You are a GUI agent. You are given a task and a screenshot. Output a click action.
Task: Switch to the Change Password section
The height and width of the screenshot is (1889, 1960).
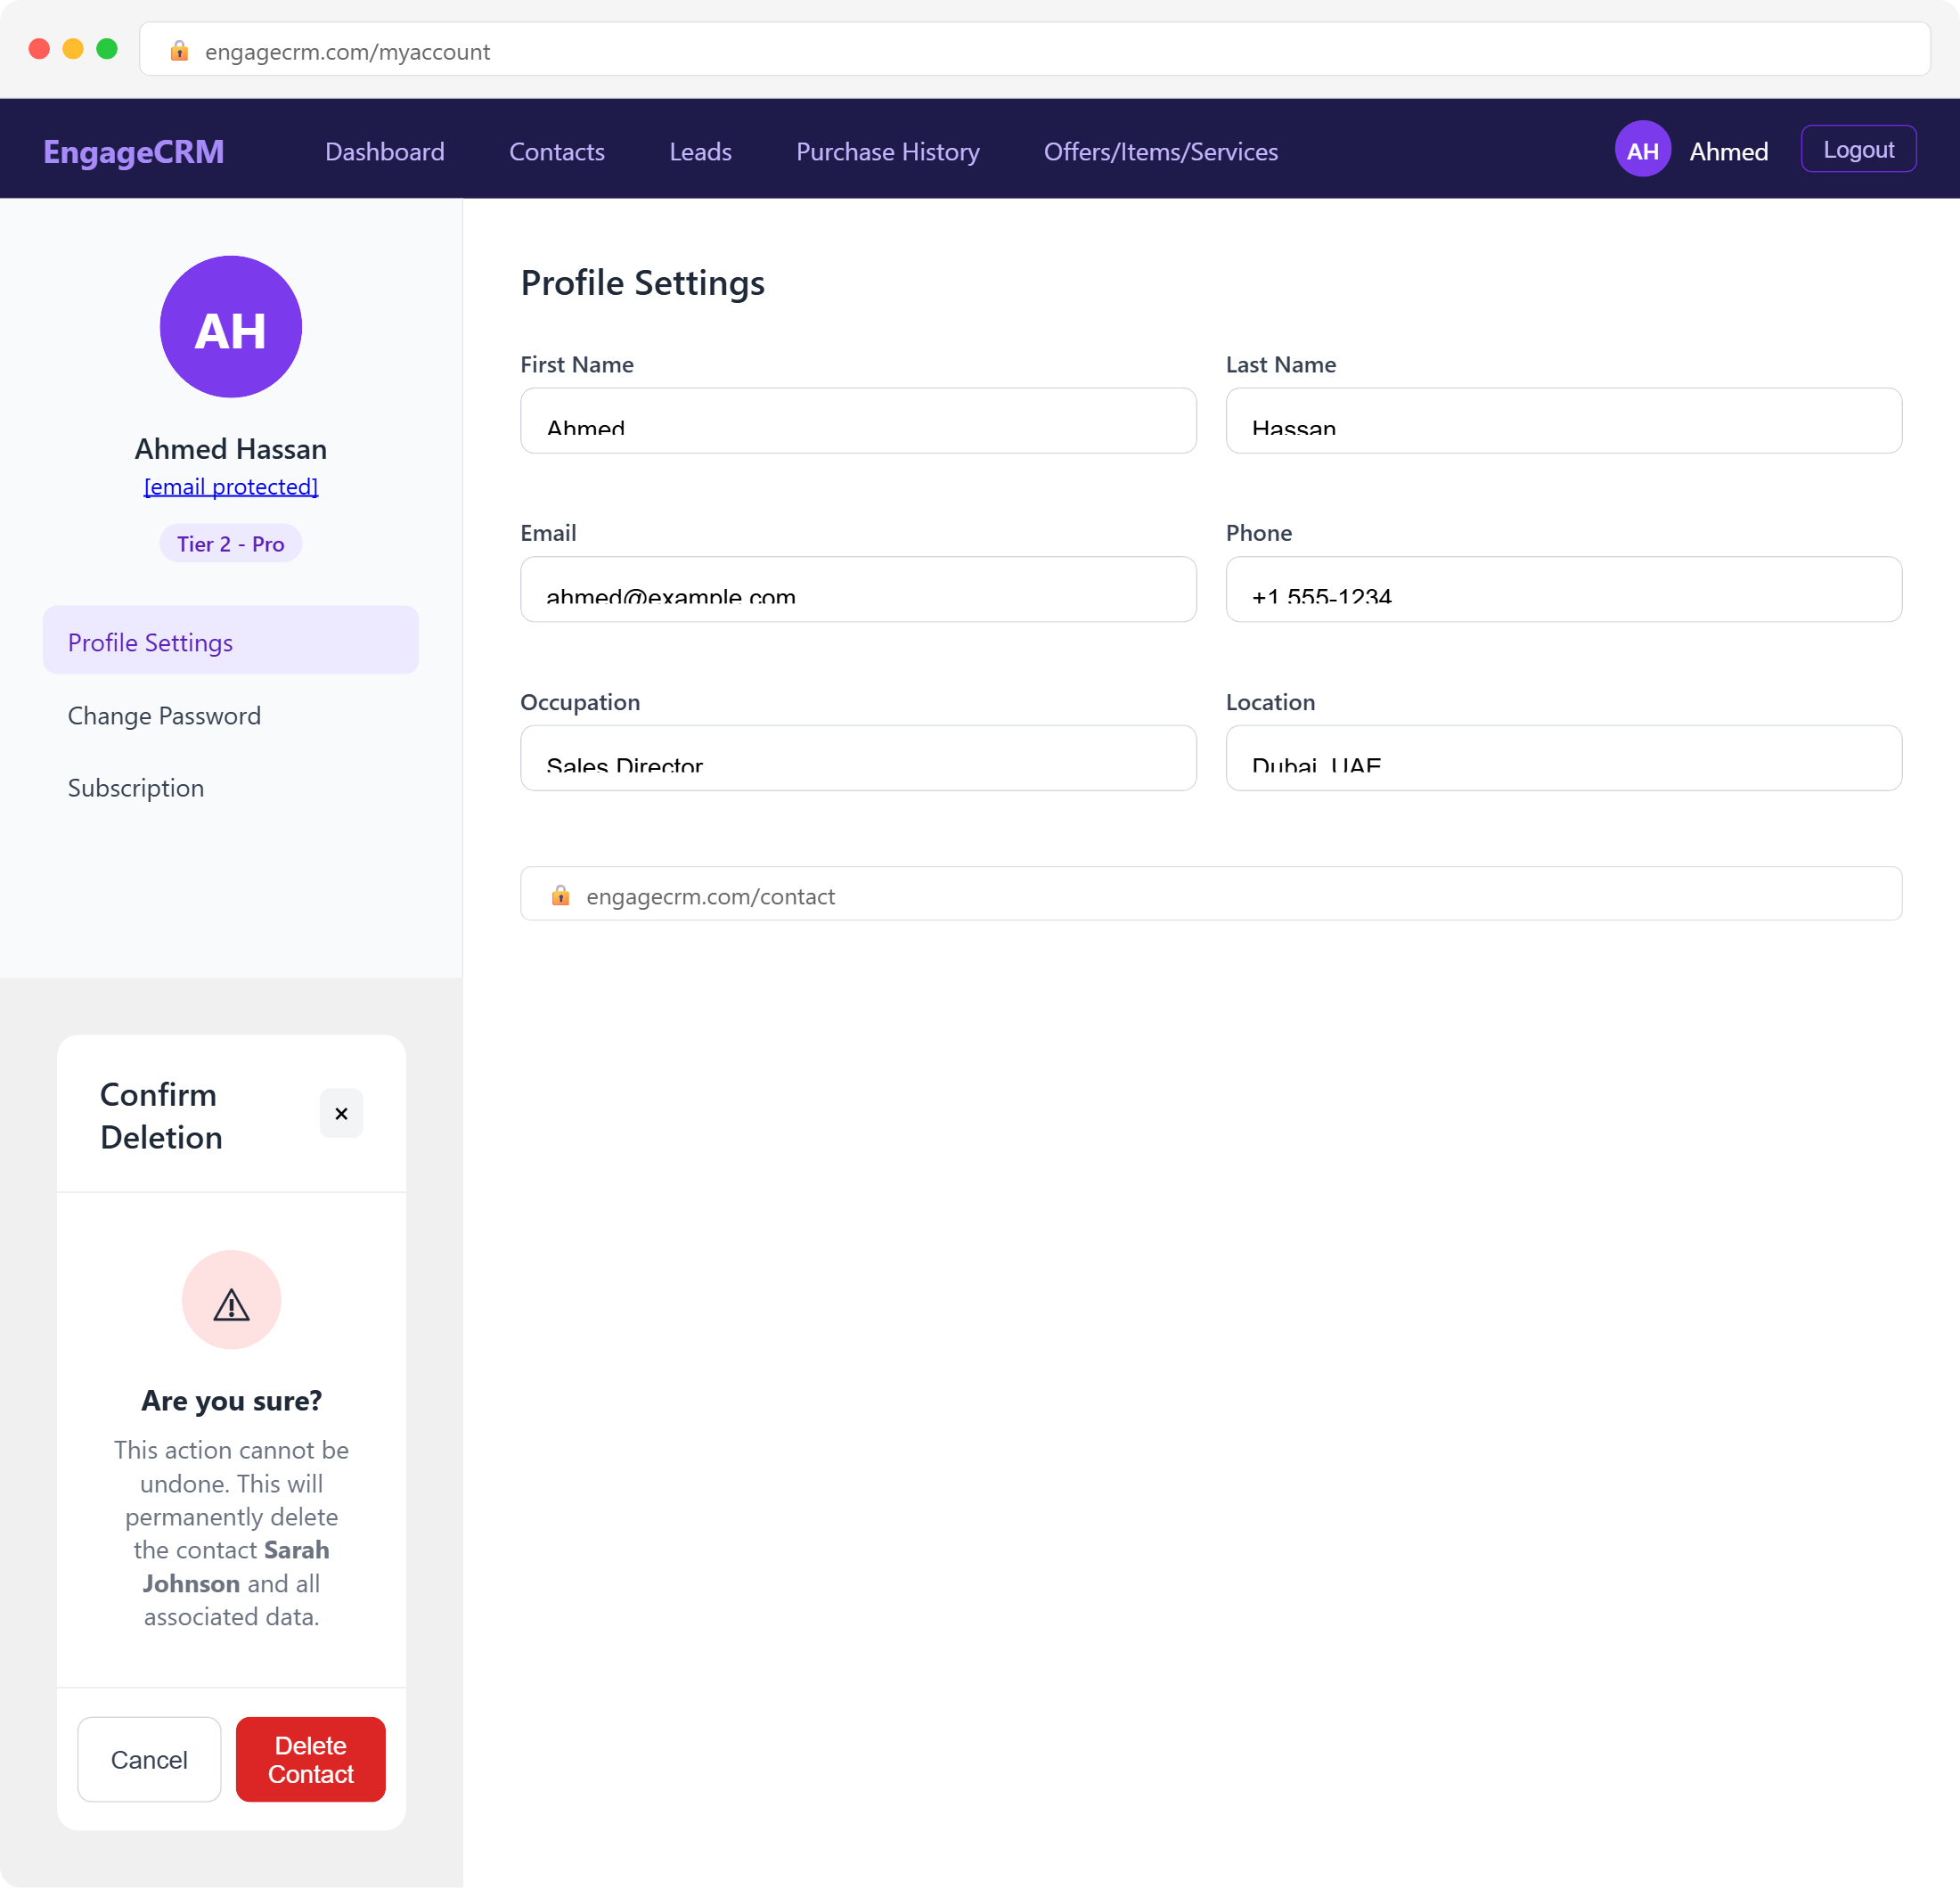pyautogui.click(x=164, y=715)
